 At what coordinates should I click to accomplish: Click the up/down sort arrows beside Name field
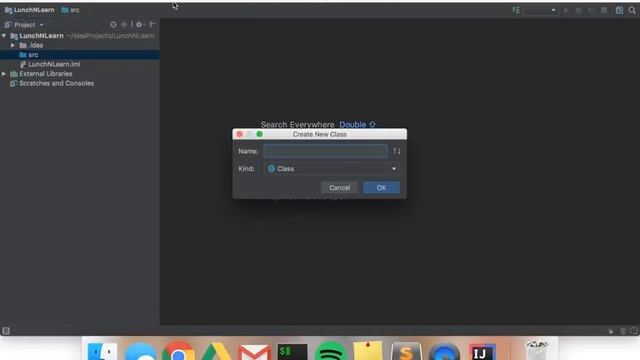(x=397, y=151)
